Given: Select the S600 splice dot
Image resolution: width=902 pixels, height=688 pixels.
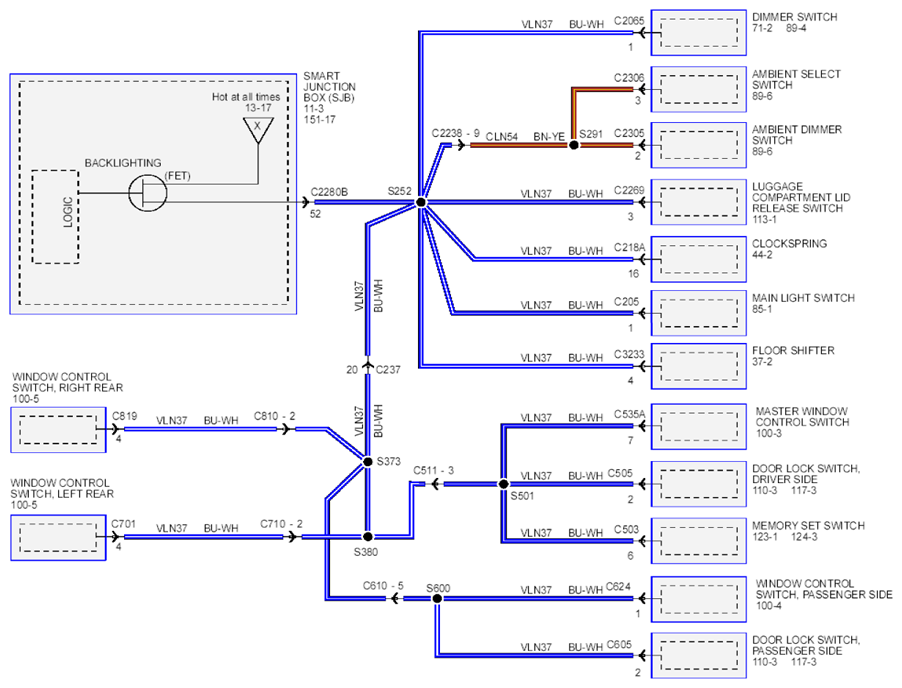Looking at the screenshot, I should pyautogui.click(x=437, y=598).
